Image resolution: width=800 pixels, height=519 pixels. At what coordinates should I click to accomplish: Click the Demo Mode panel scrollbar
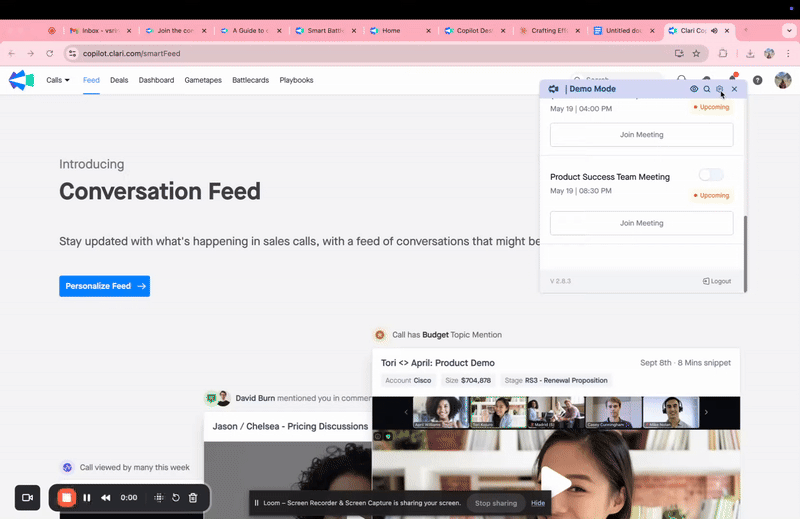click(745, 254)
